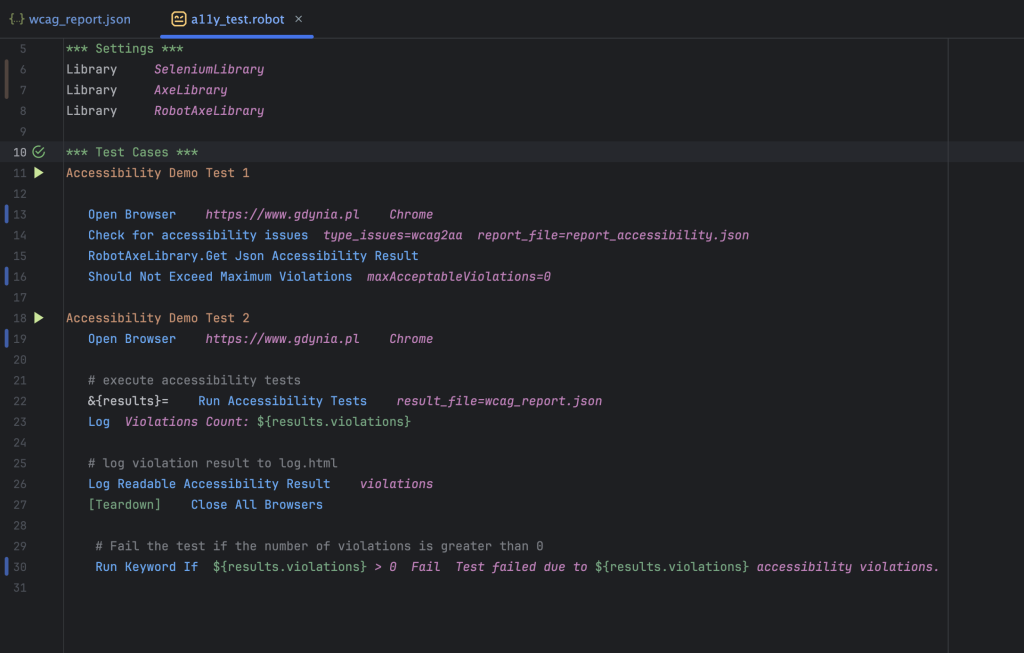1024x653 pixels.
Task: Click the SeleniumLibrary import name
Action: click(x=209, y=69)
